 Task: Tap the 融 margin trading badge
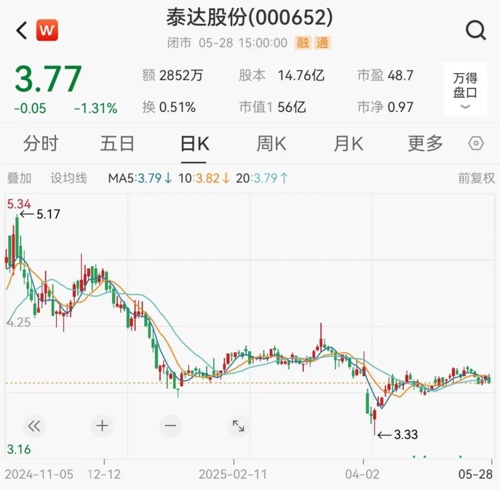(x=303, y=43)
